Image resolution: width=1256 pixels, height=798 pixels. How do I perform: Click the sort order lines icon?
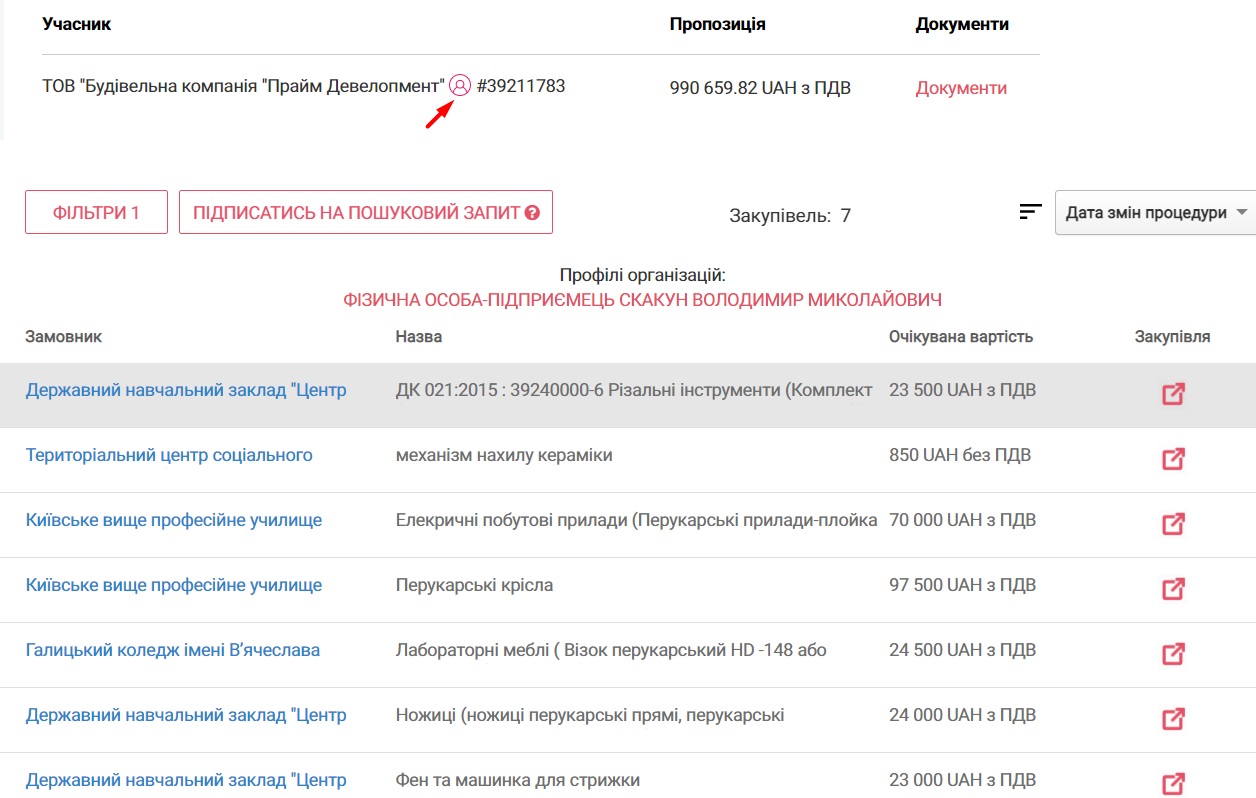click(1030, 211)
